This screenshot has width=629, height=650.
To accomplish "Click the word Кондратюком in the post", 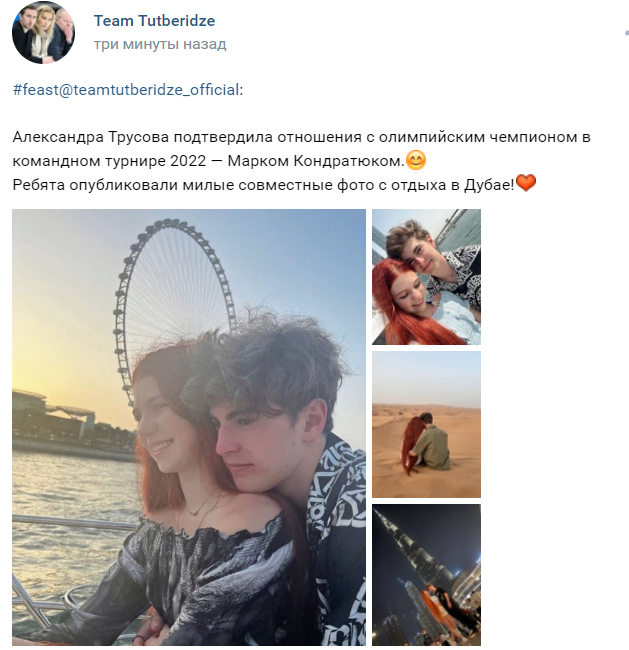I will (348, 161).
